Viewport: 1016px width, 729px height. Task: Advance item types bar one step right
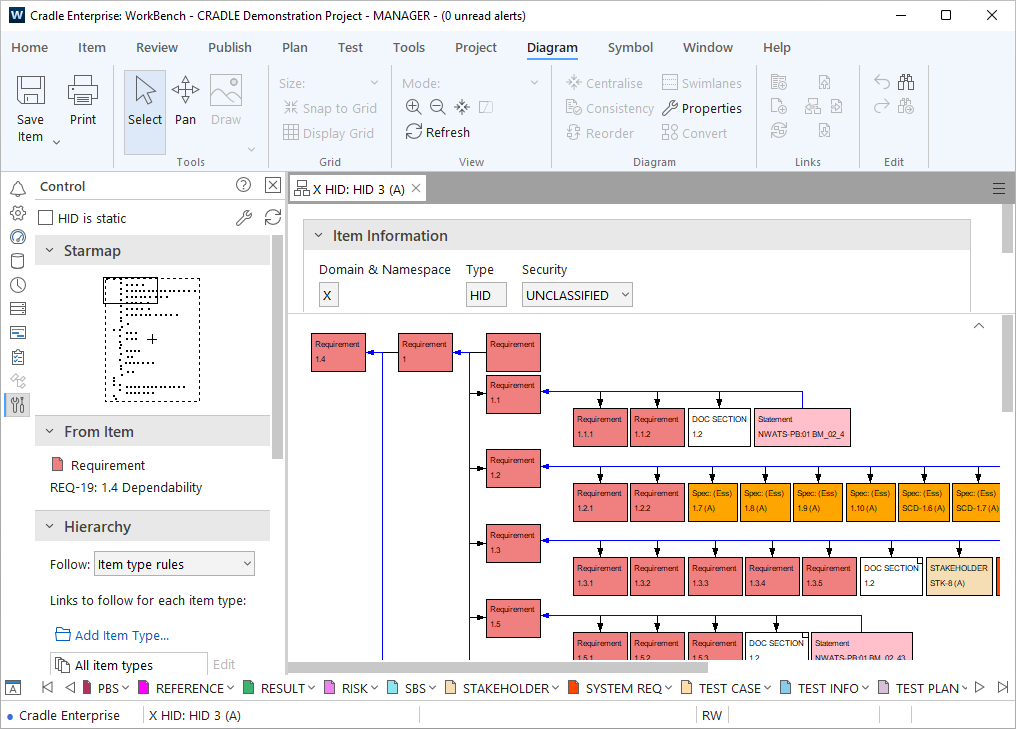pos(980,688)
